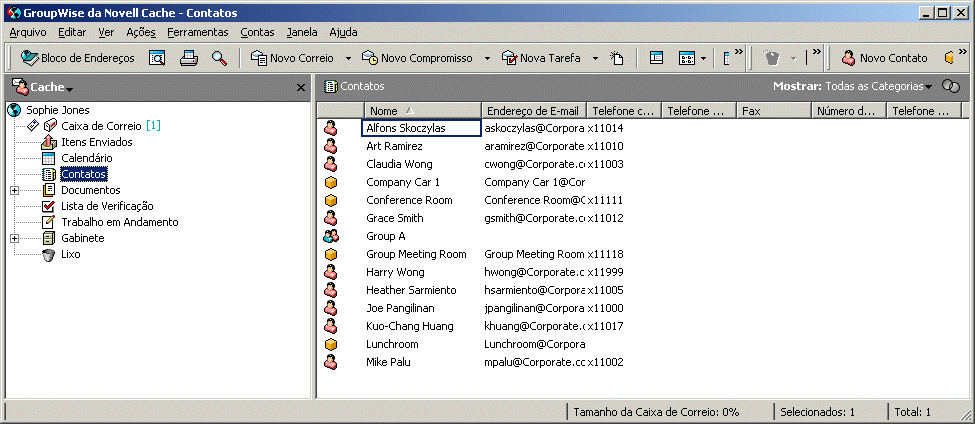Screen dimensions: 975x424
Task: Open the Lixo trash folder
Action: point(70,254)
